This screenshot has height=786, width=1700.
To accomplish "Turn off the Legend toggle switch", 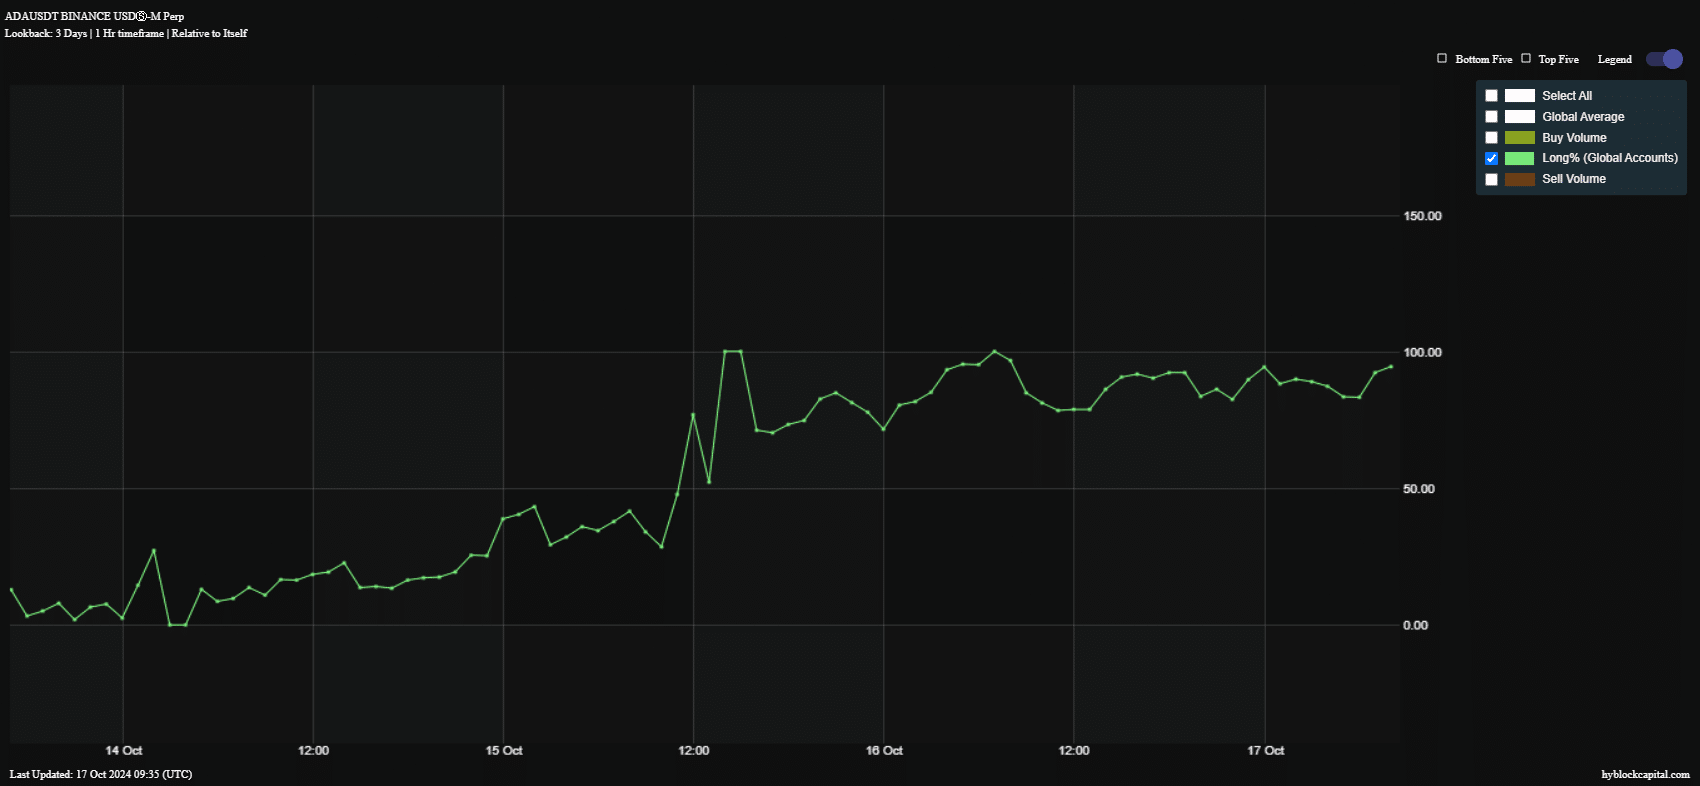I will coord(1664,60).
